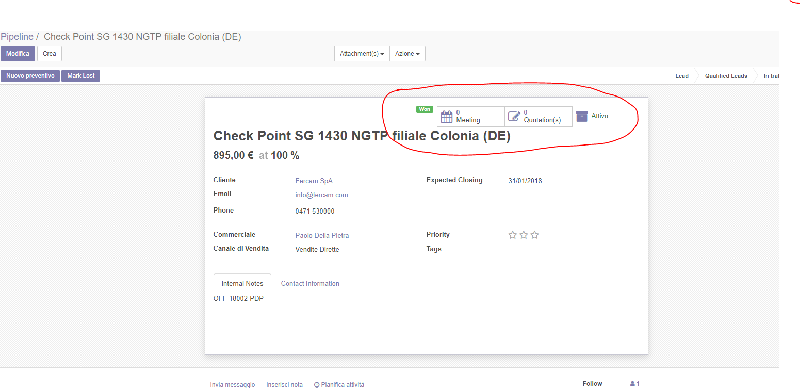This screenshot has height=388, width=800.
Task: Click follower count person icon
Action: tap(635, 383)
